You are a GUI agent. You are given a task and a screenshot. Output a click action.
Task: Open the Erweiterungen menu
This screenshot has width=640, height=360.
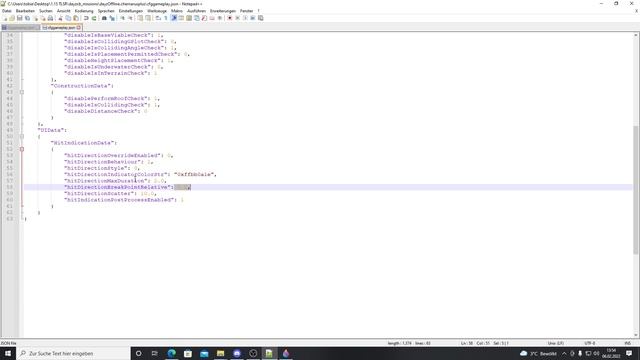pyautogui.click(x=223, y=11)
